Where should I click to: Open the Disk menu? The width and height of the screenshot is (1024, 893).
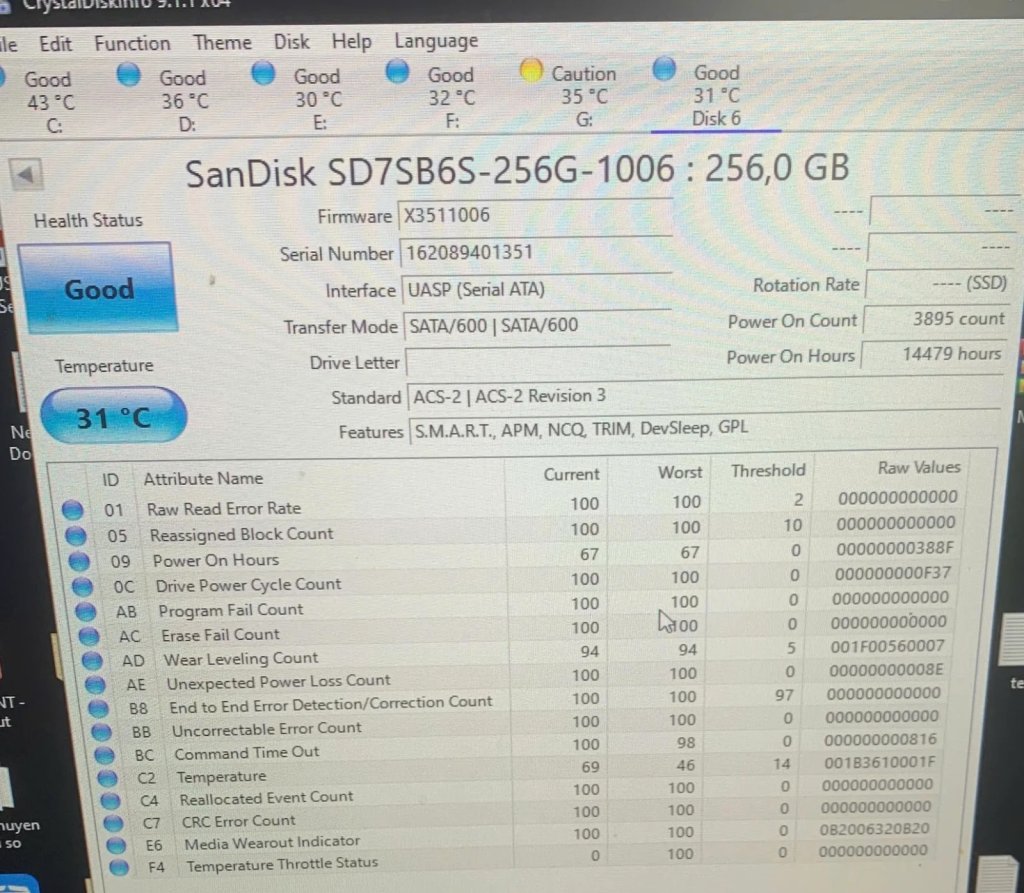pos(291,42)
